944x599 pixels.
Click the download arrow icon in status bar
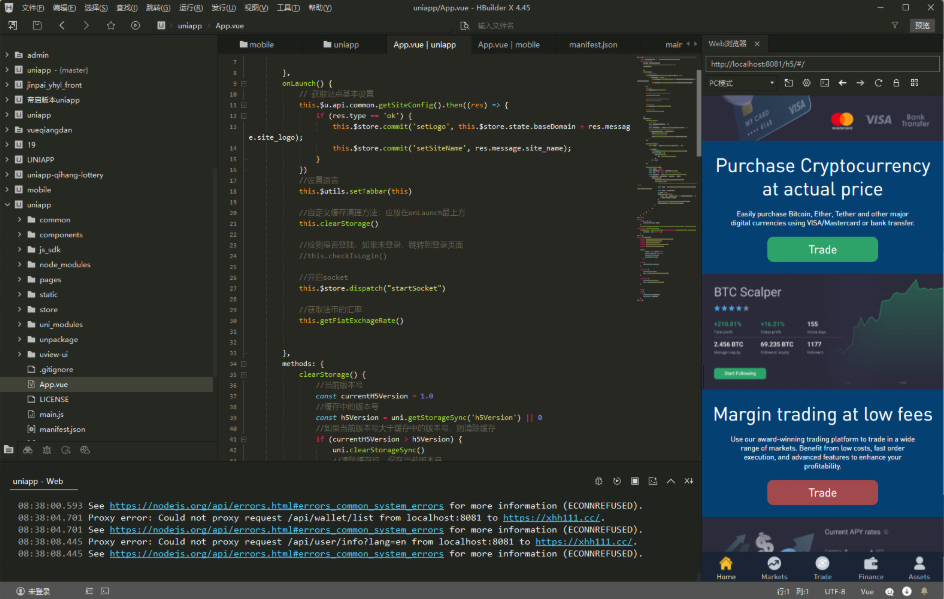(x=907, y=591)
